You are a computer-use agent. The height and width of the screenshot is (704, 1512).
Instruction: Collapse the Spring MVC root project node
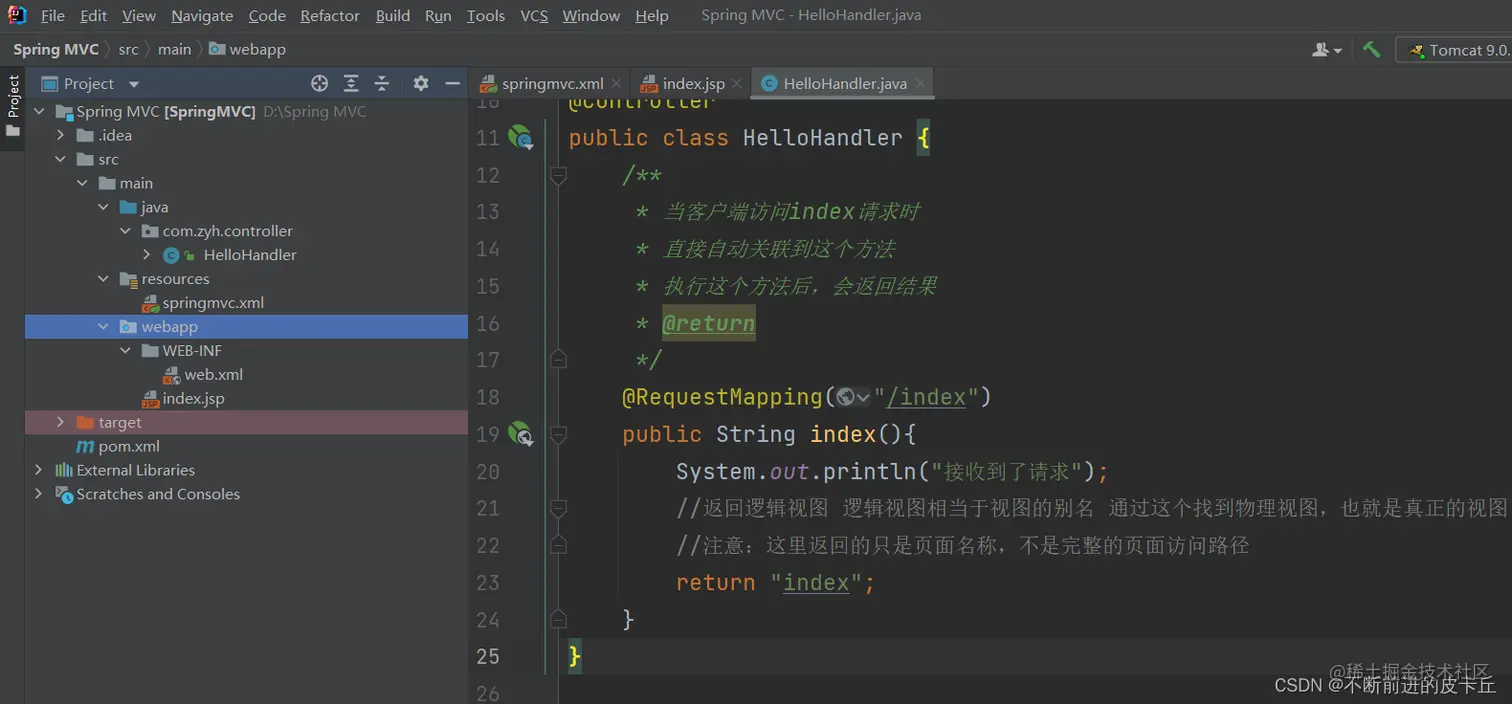click(x=39, y=112)
